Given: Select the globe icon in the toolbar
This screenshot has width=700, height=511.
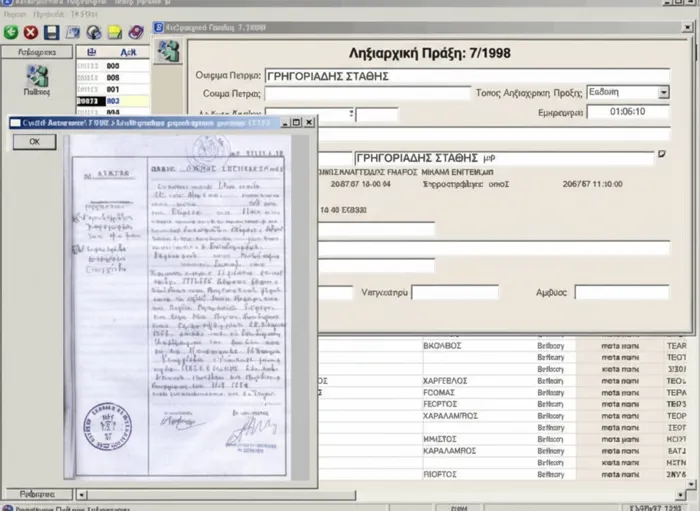Looking at the screenshot, I should tap(93, 32).
